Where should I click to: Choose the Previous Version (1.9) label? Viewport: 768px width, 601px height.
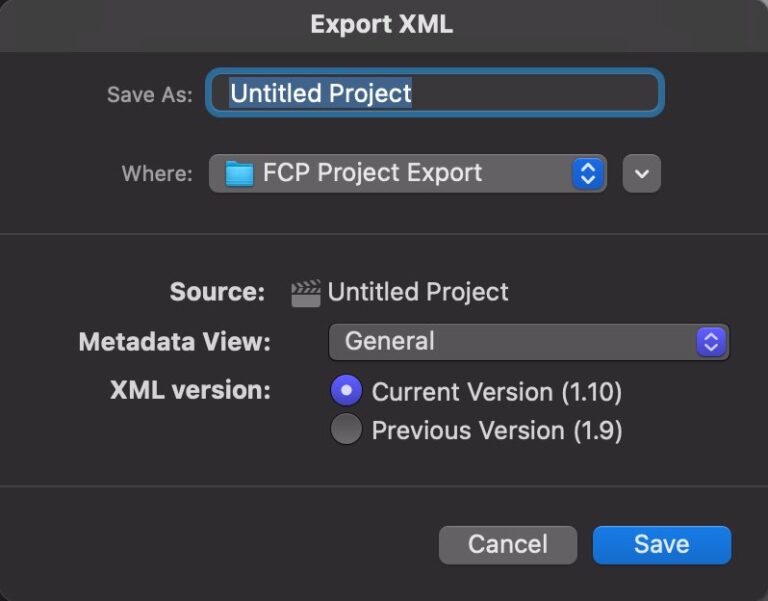coord(497,431)
